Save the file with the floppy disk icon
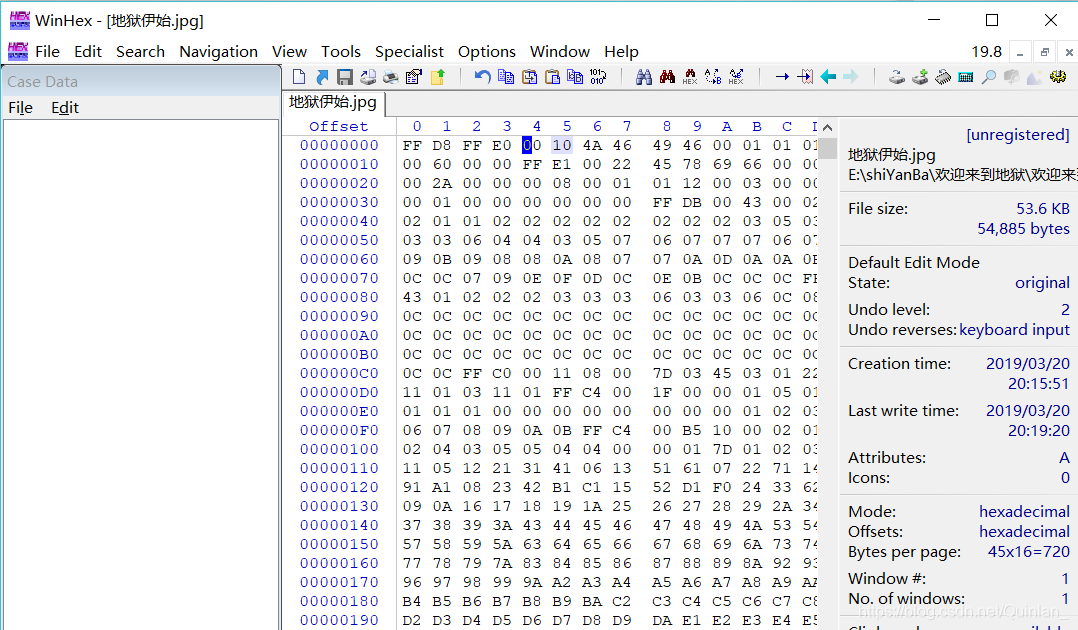The image size is (1078, 630). click(x=345, y=77)
